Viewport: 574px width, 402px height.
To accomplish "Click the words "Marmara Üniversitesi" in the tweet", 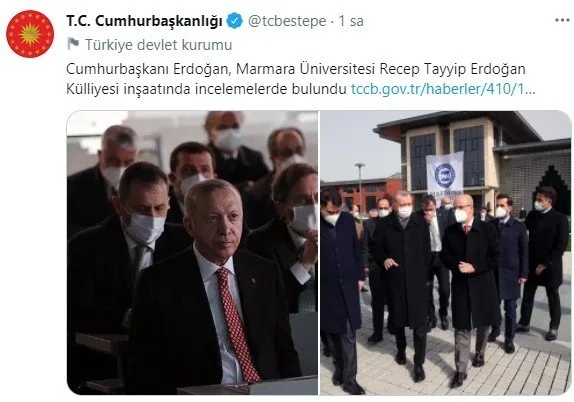I will (x=306, y=68).
